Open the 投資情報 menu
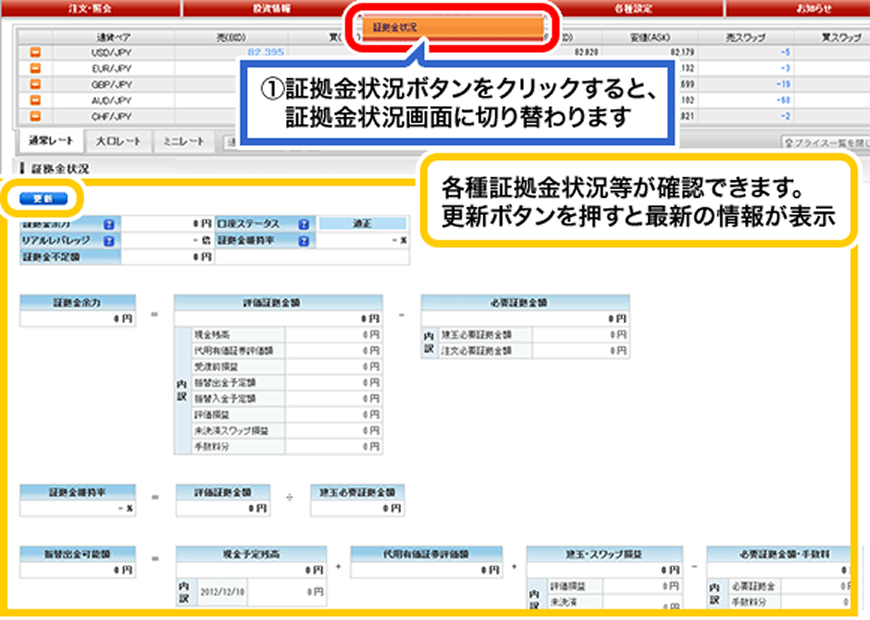Viewport: 870px width, 620px height. tap(271, 8)
